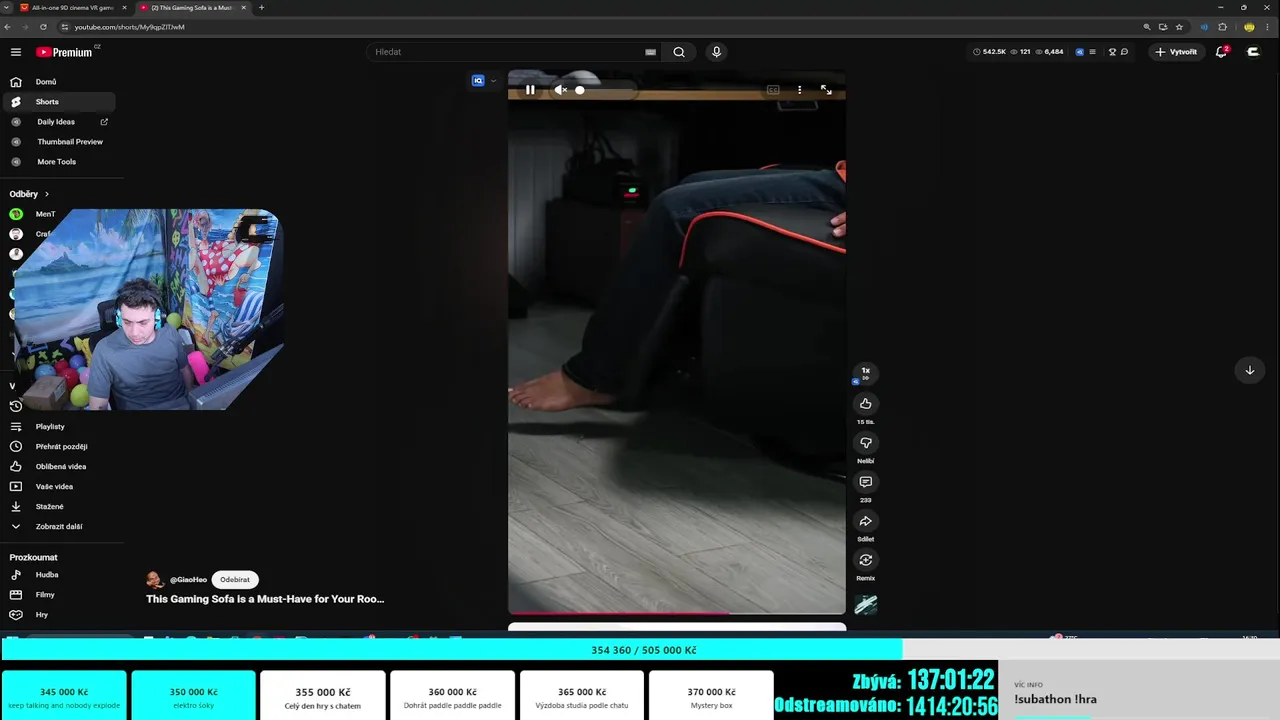Open Vaše videa in sidebar
The width and height of the screenshot is (1280, 720).
pyautogui.click(x=60, y=487)
